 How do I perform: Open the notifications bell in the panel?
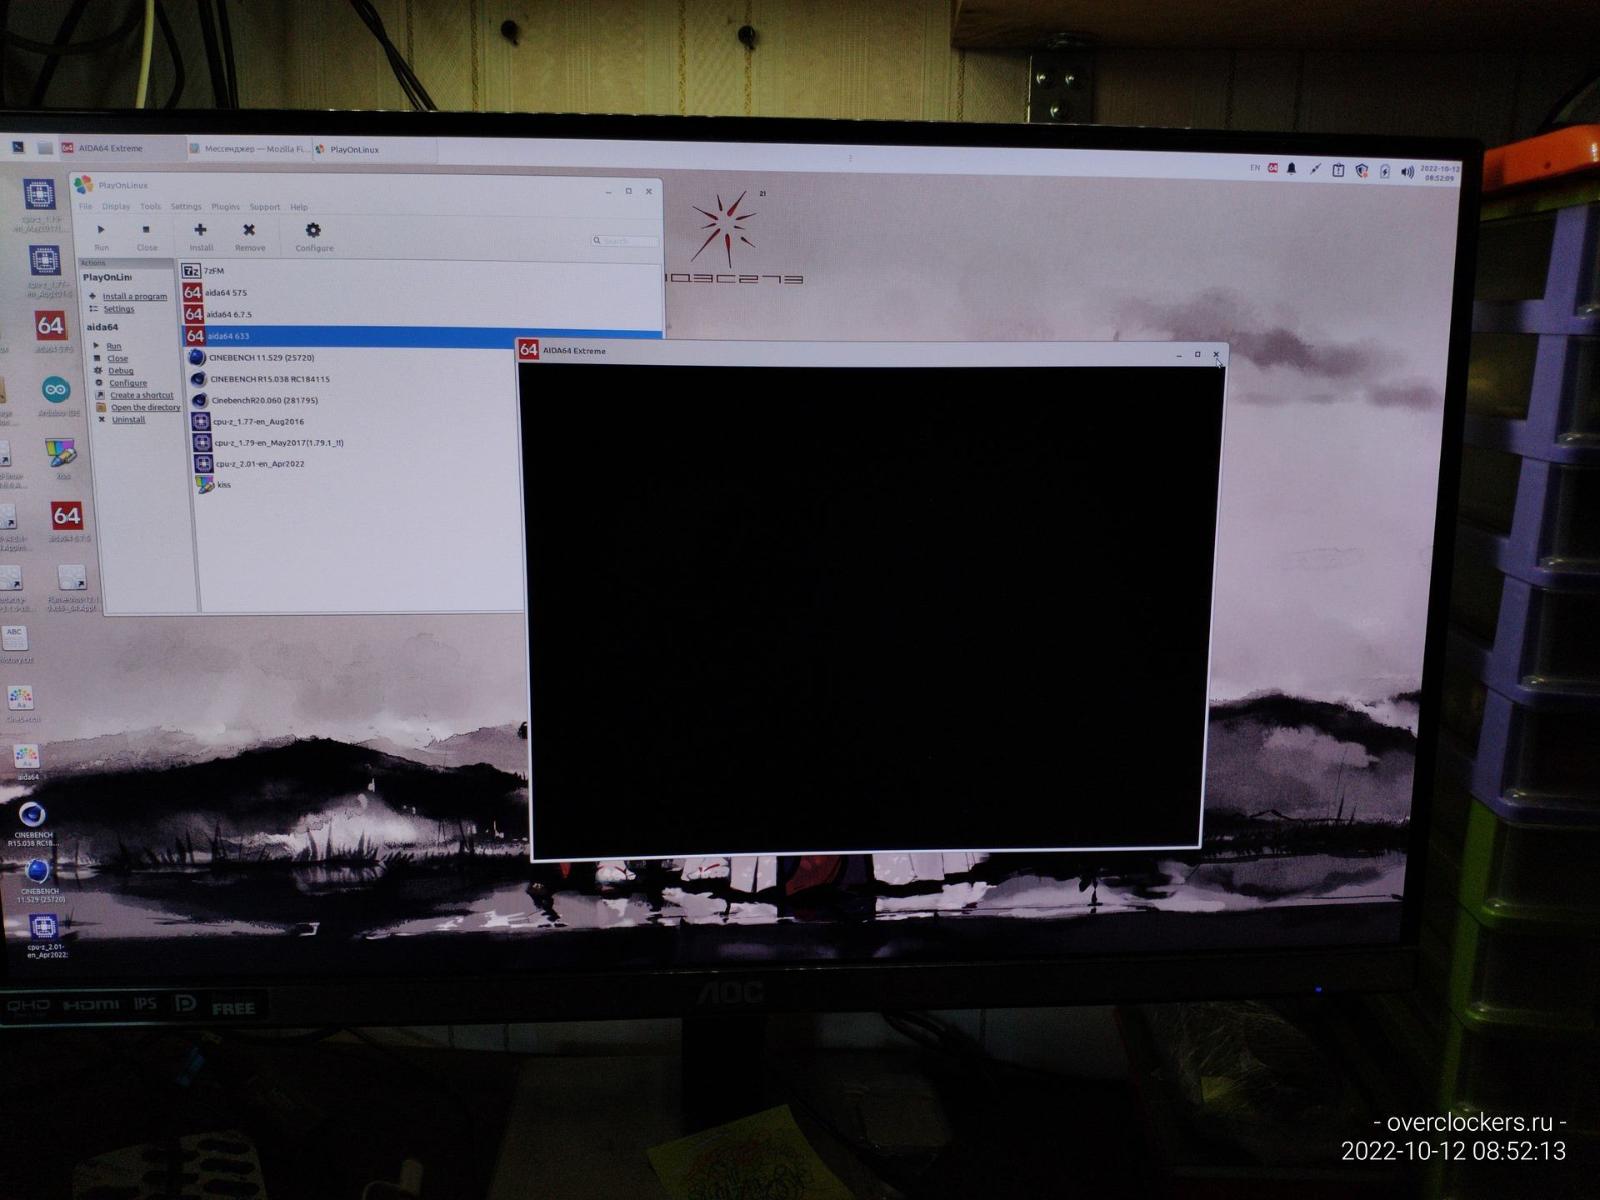click(1292, 169)
